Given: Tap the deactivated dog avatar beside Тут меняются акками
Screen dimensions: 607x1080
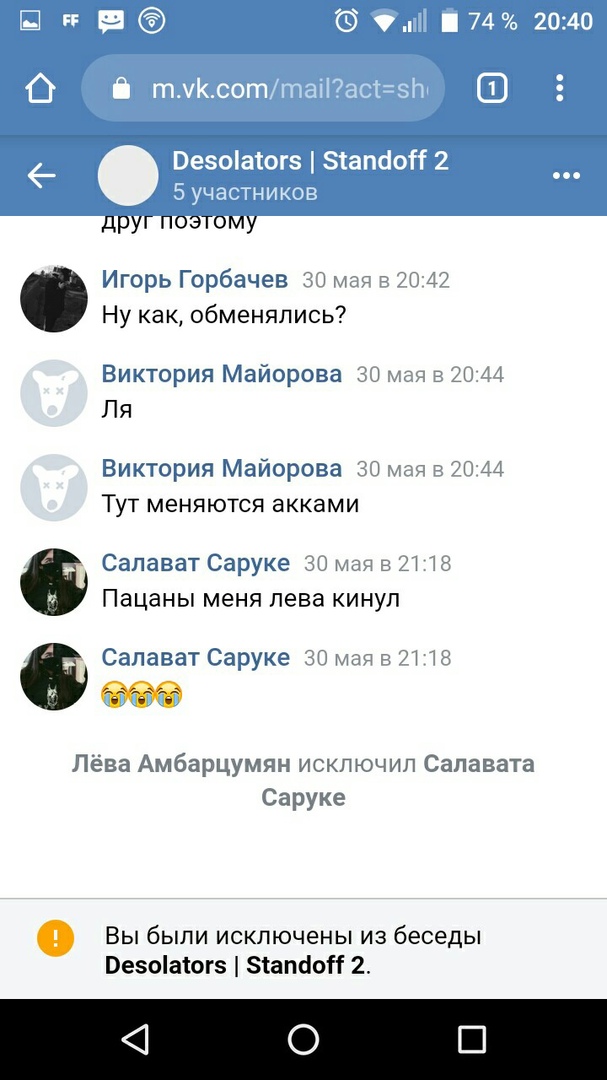Looking at the screenshot, I should [x=54, y=487].
